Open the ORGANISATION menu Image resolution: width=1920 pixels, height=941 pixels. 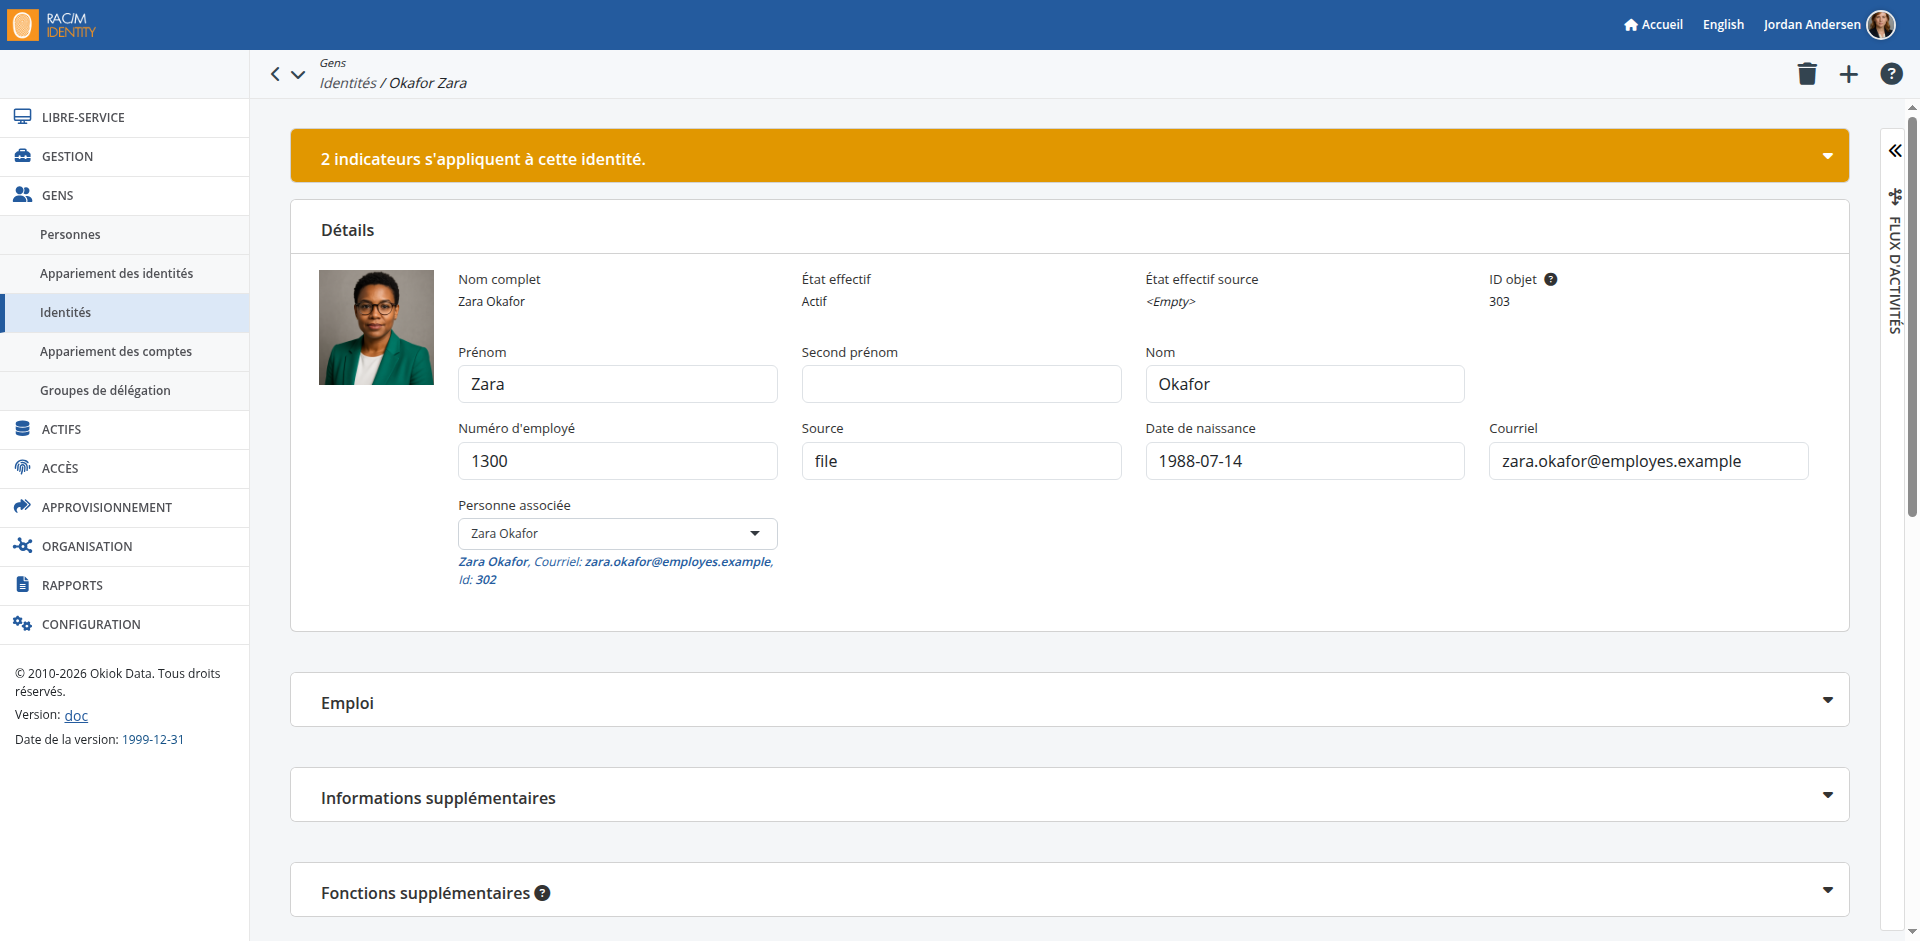point(124,547)
